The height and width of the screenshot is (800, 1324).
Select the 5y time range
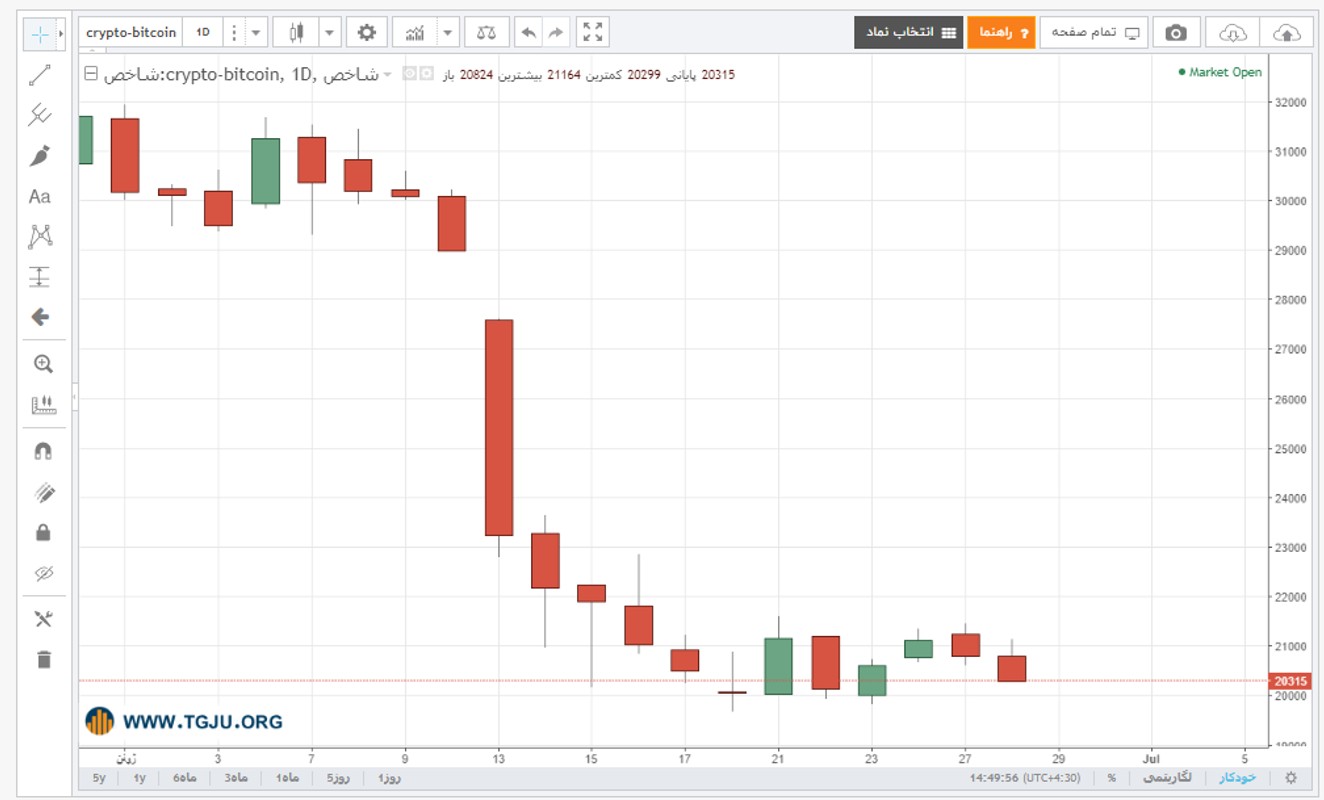pyautogui.click(x=99, y=778)
